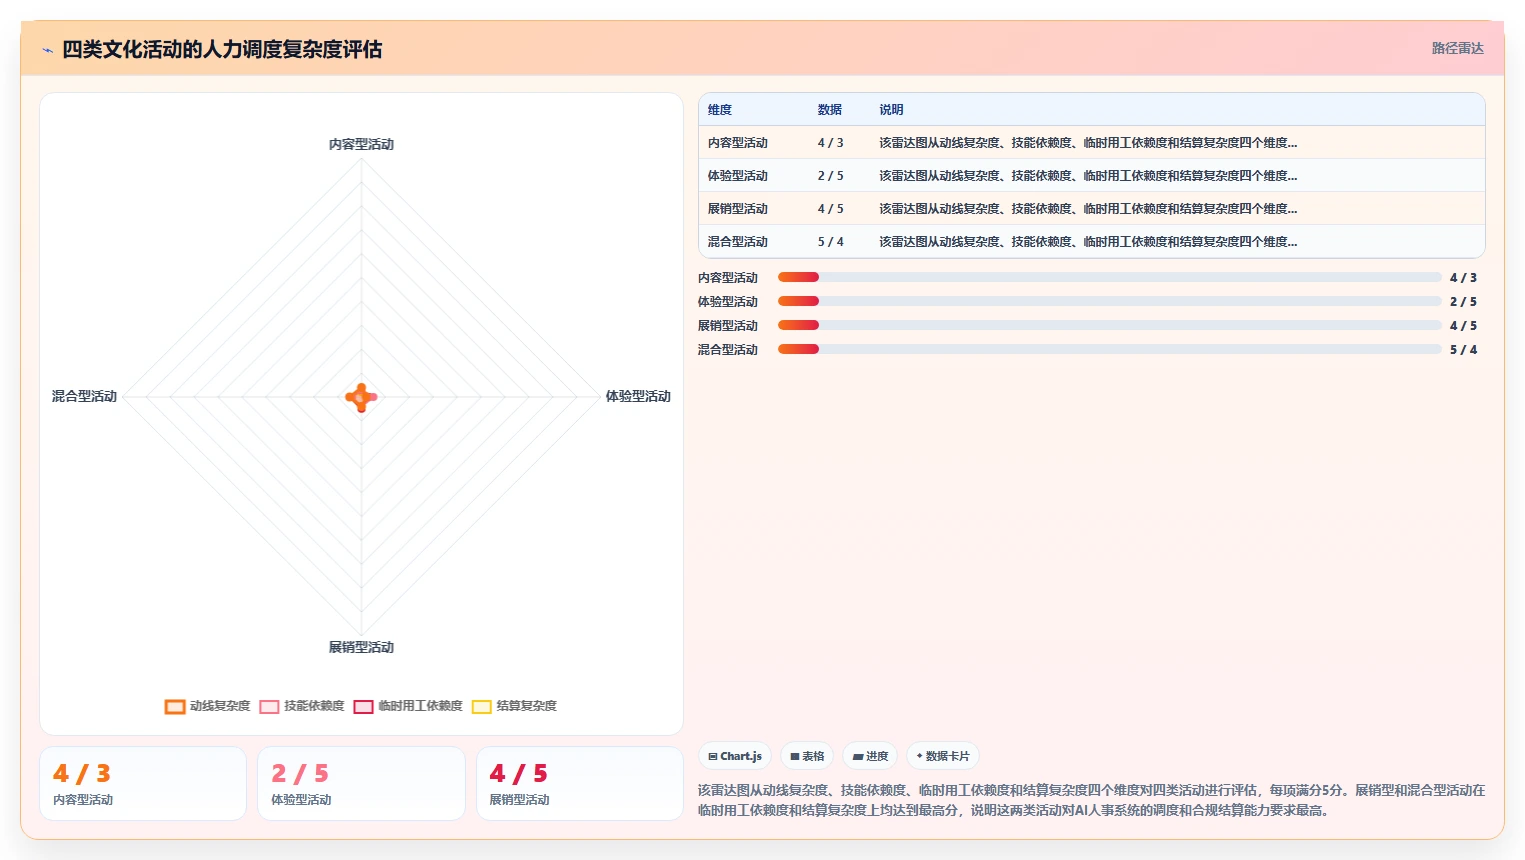The height and width of the screenshot is (860, 1525).
Task: Click the 体验型活动 progress bar
Action: coord(1110,301)
